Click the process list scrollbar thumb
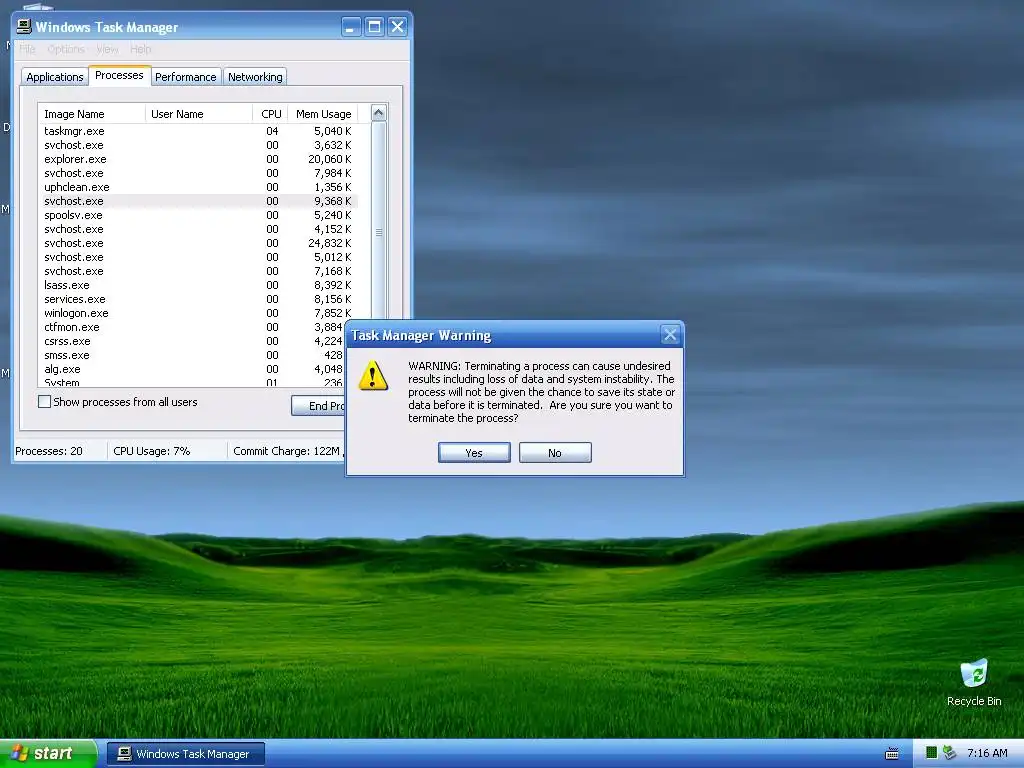This screenshot has height=768, width=1024. point(379,232)
